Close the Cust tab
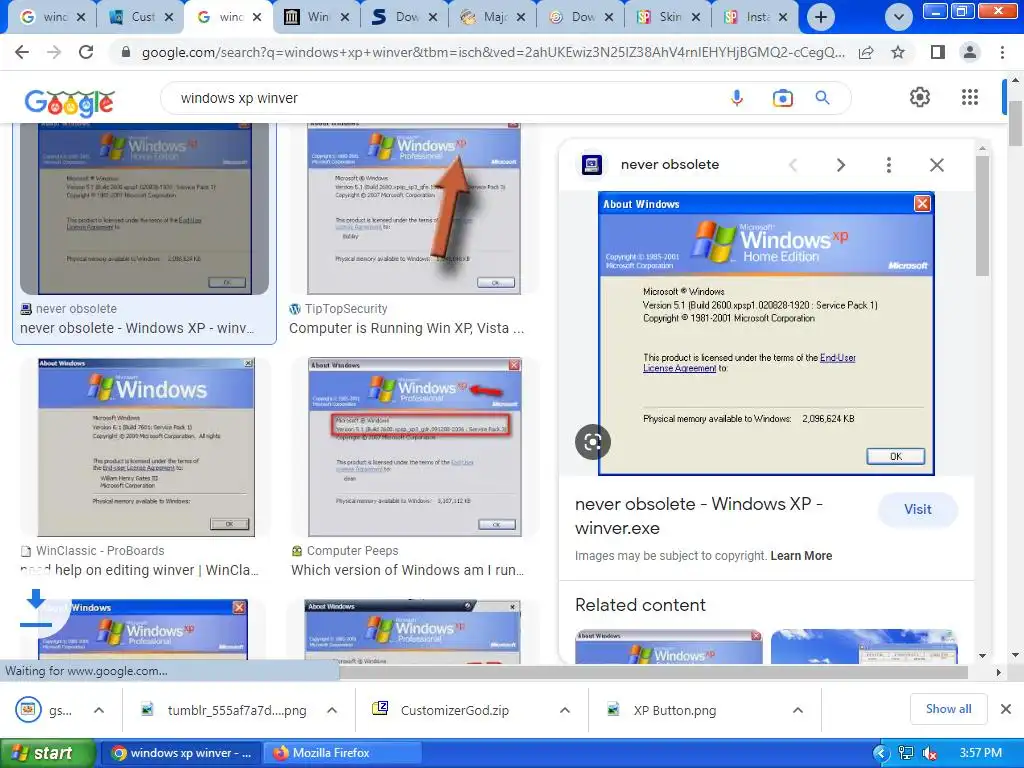This screenshot has width=1024, height=768. tap(168, 17)
